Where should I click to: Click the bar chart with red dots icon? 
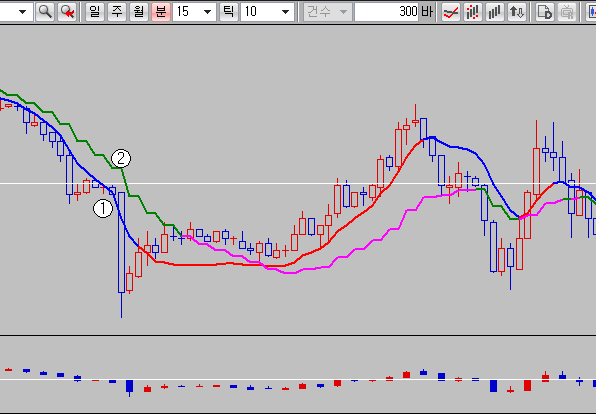click(473, 12)
